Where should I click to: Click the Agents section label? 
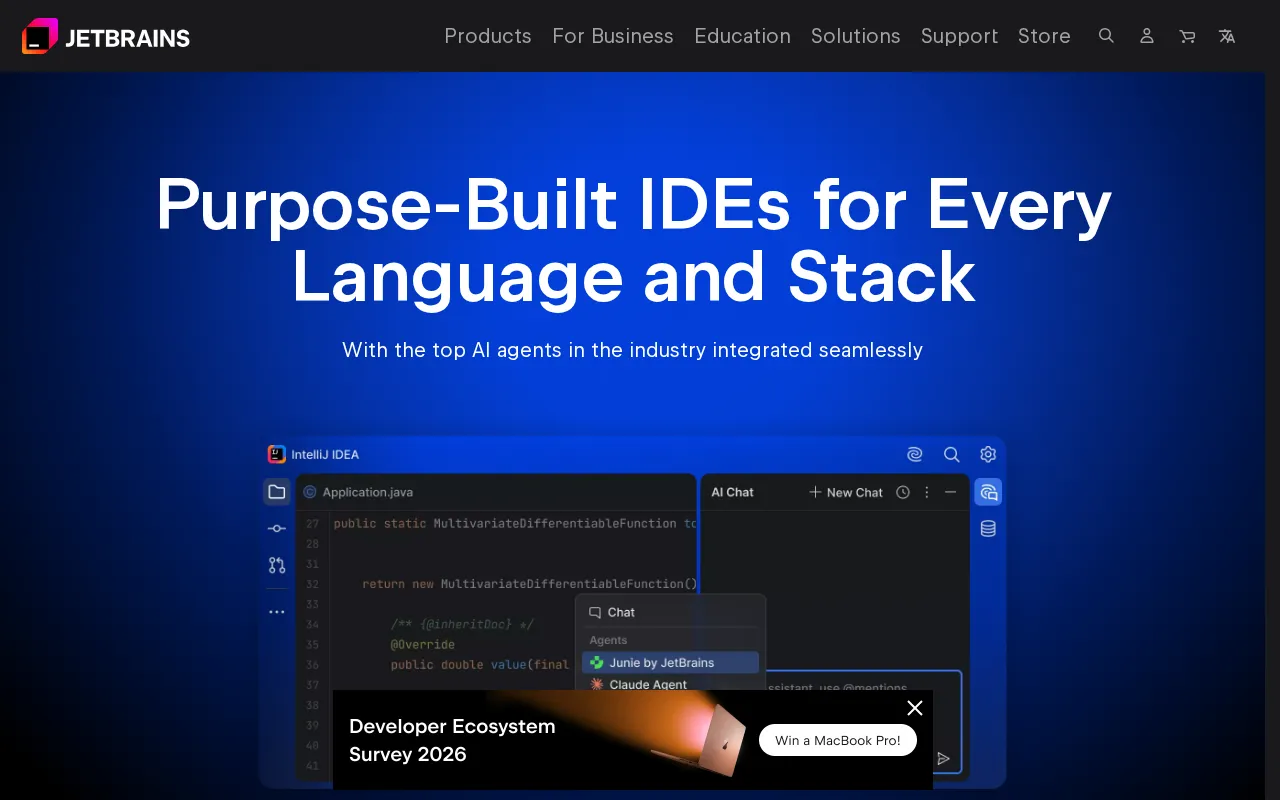[608, 640]
